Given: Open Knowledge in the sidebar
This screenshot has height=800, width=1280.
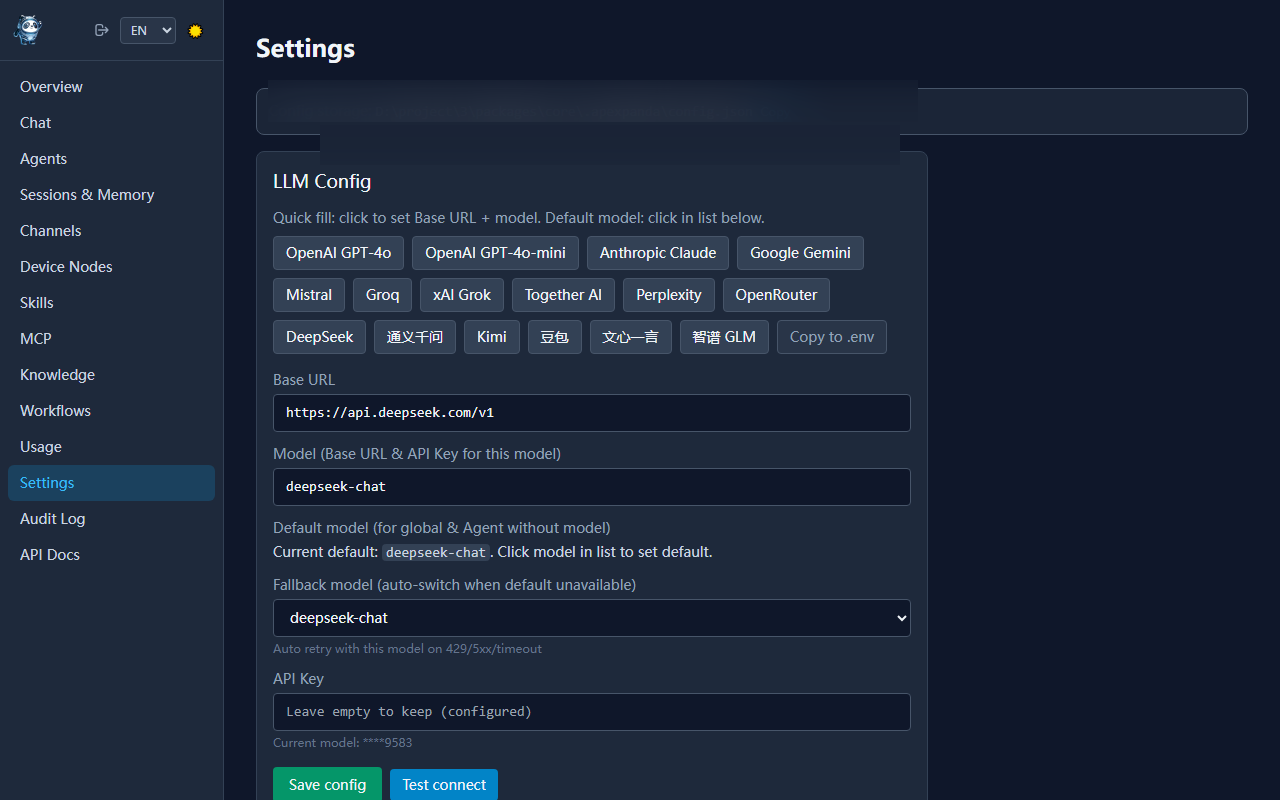Looking at the screenshot, I should [x=111, y=375].
